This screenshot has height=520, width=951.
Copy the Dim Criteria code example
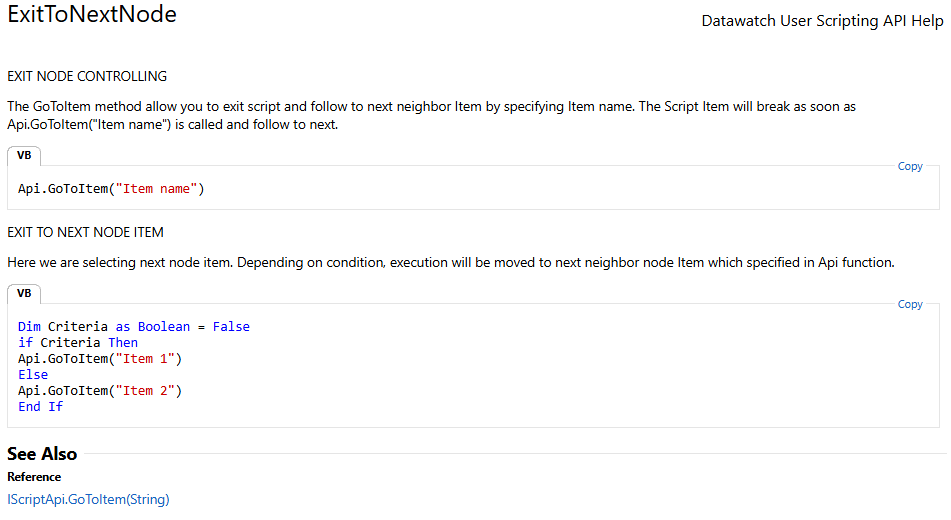[910, 304]
